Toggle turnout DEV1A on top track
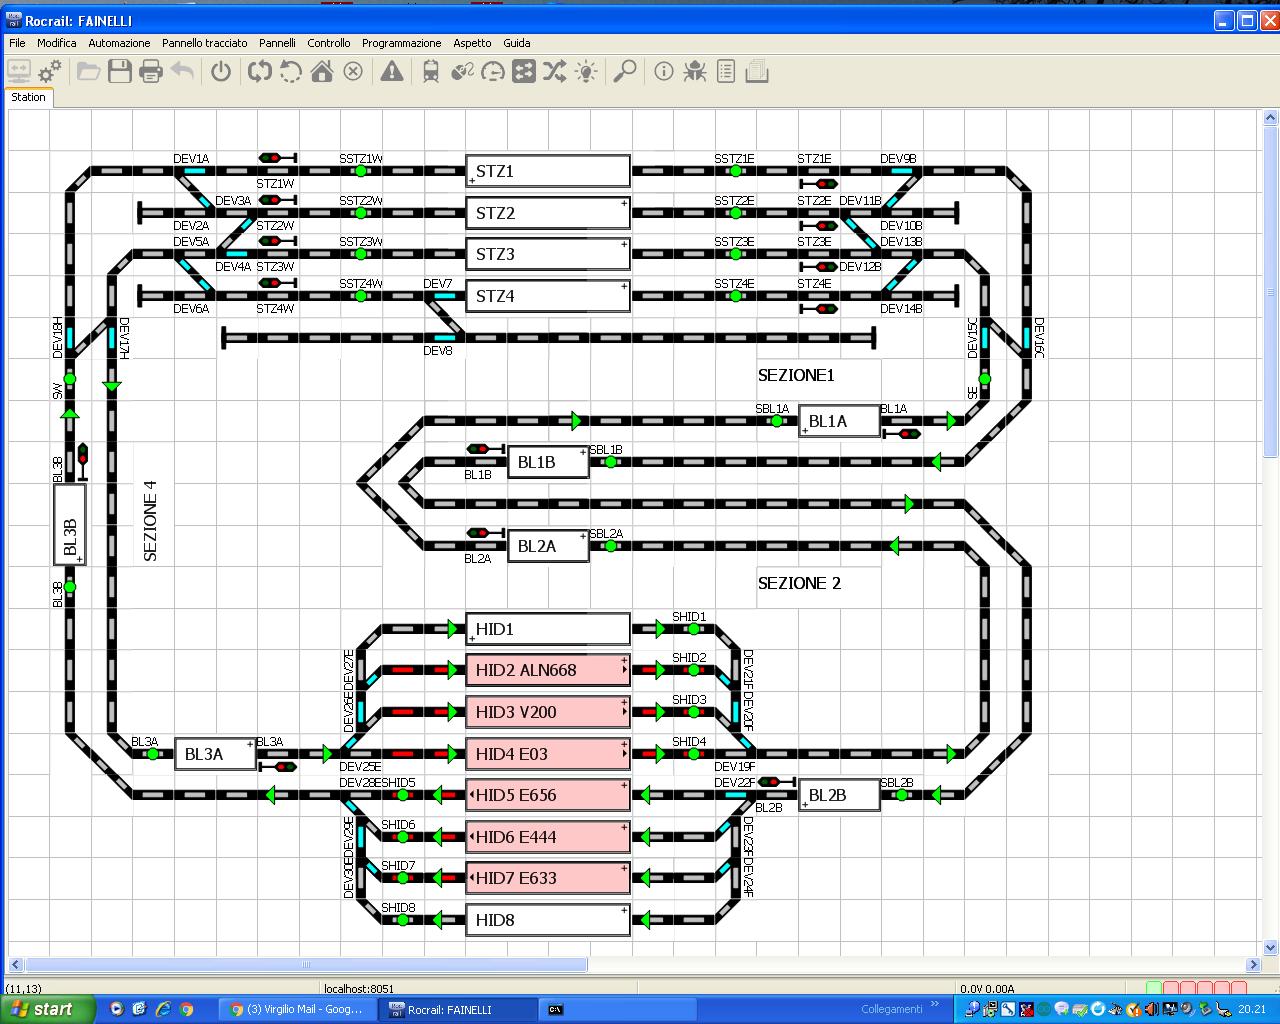Viewport: 1280px width, 1024px height. (194, 171)
